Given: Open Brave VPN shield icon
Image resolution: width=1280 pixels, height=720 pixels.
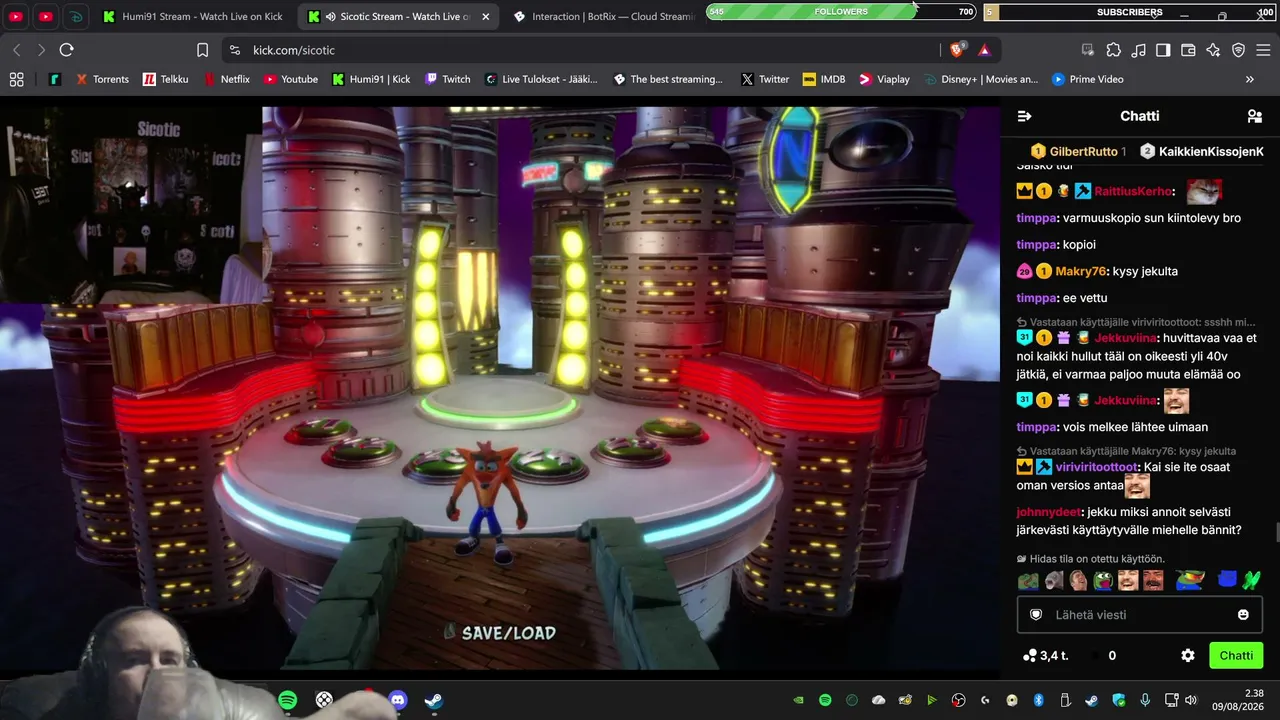Looking at the screenshot, I should tap(1238, 50).
